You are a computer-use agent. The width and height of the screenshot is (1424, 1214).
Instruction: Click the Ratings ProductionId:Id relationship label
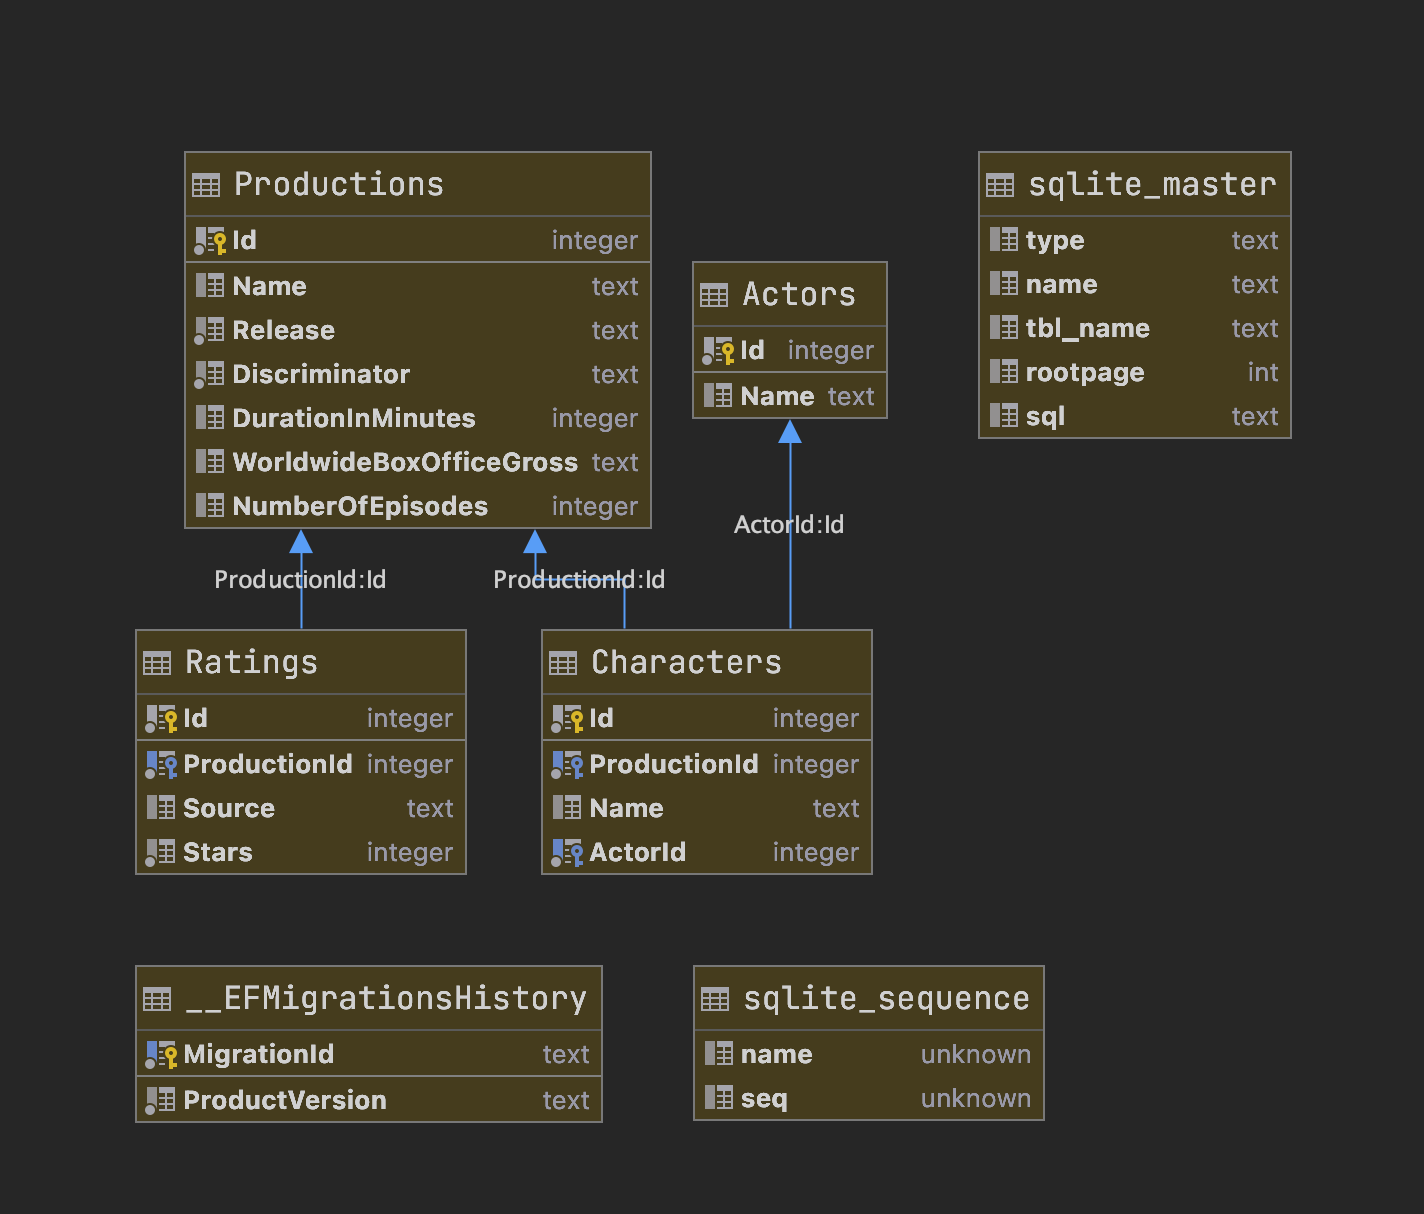pyautogui.click(x=300, y=579)
